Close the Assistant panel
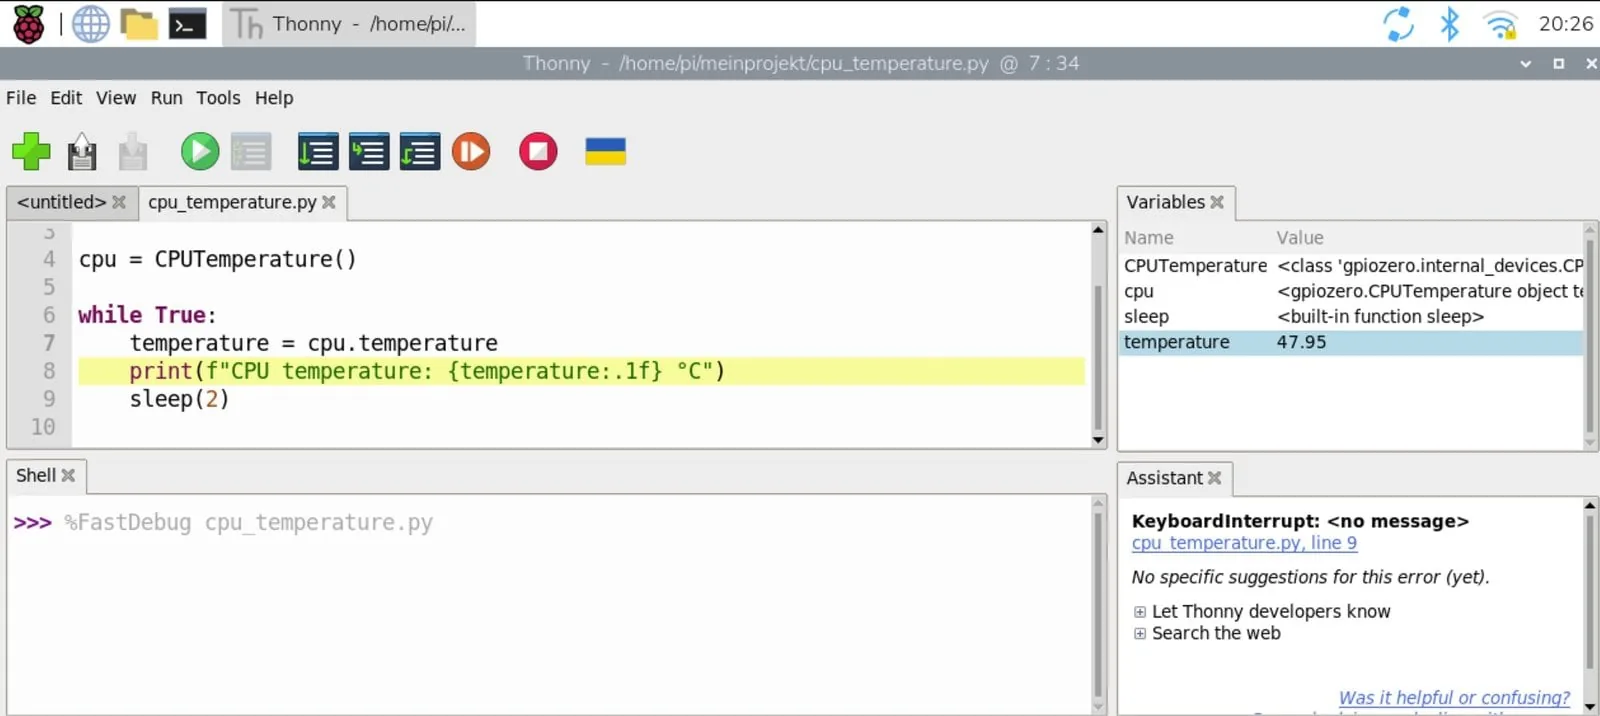The height and width of the screenshot is (716, 1600). click(1215, 478)
